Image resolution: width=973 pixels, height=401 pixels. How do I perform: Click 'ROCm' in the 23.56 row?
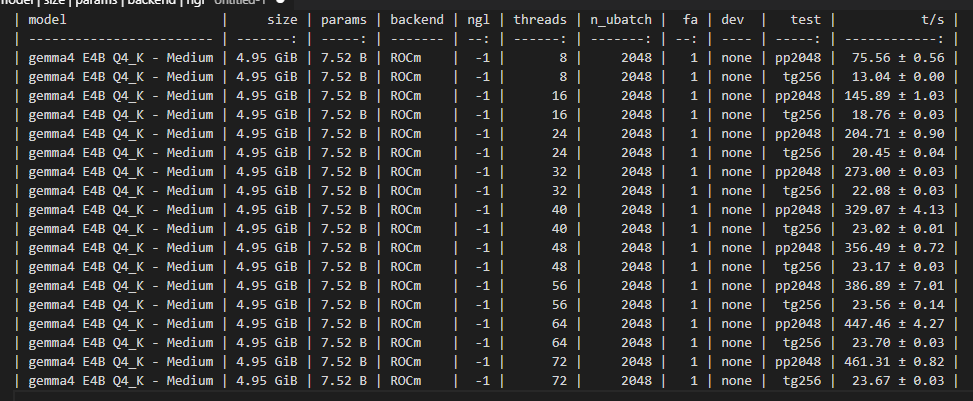(405, 305)
